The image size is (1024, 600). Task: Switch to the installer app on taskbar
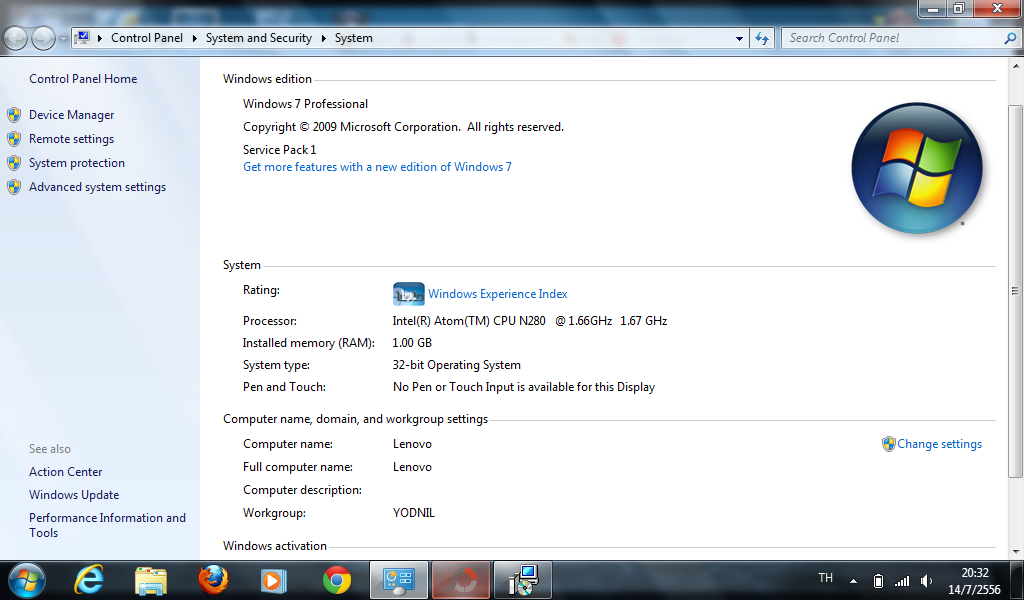coord(523,580)
